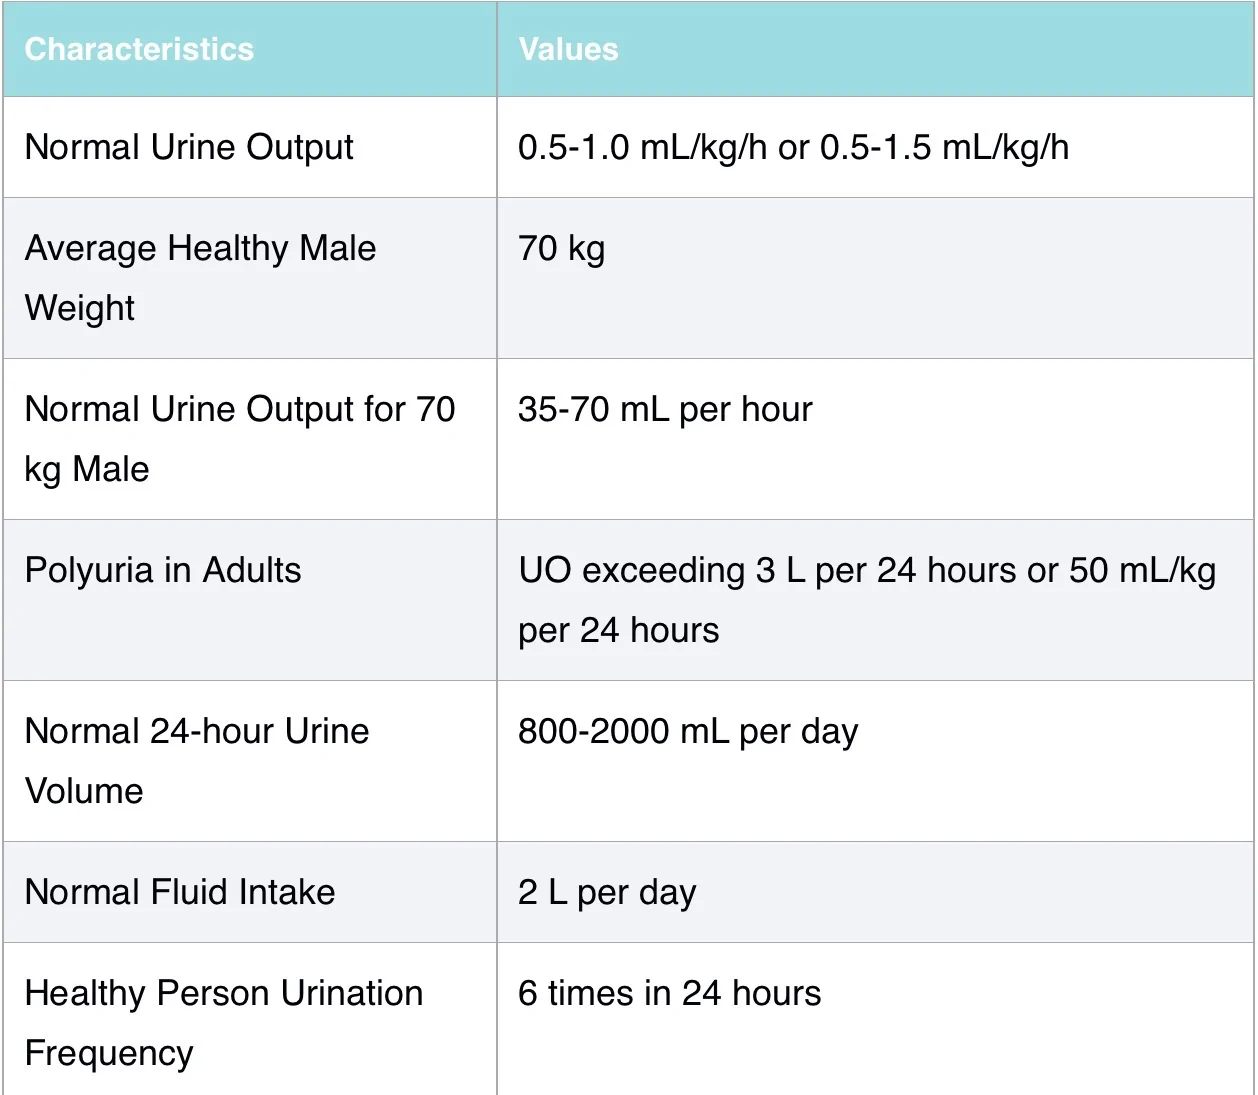Click the Normal 24-hour Urine Volume cell
Viewport: 1258px width, 1095px height.
(x=250, y=761)
